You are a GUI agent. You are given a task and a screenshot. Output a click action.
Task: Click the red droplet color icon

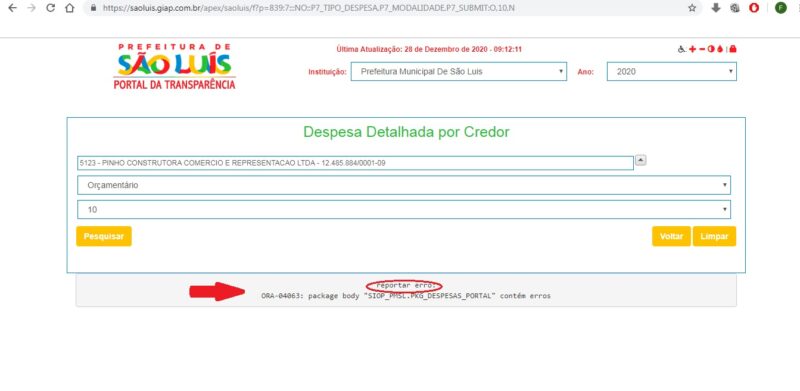(x=719, y=49)
